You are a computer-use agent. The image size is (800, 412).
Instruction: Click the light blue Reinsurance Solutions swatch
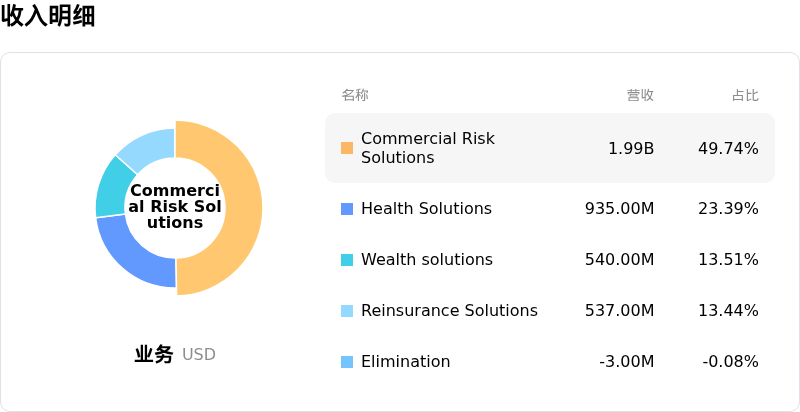[347, 311]
